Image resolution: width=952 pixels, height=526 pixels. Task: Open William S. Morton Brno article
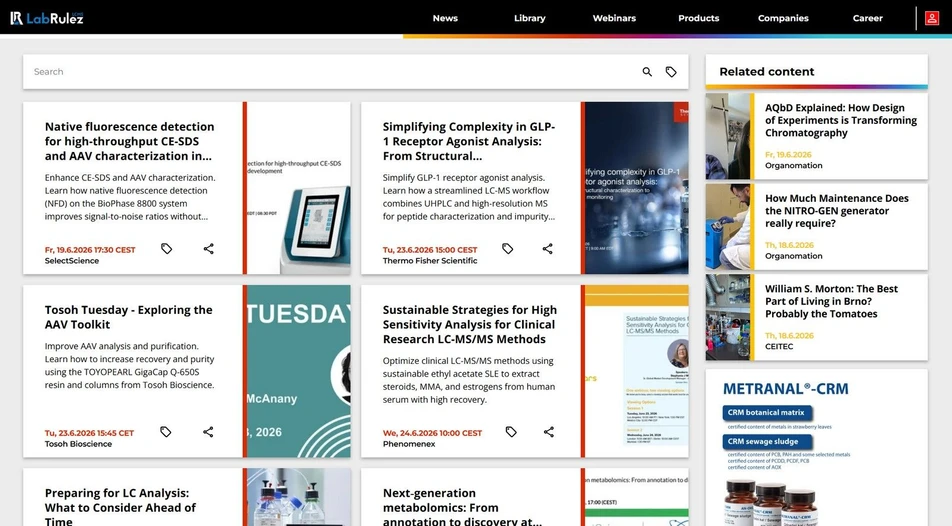(831, 301)
